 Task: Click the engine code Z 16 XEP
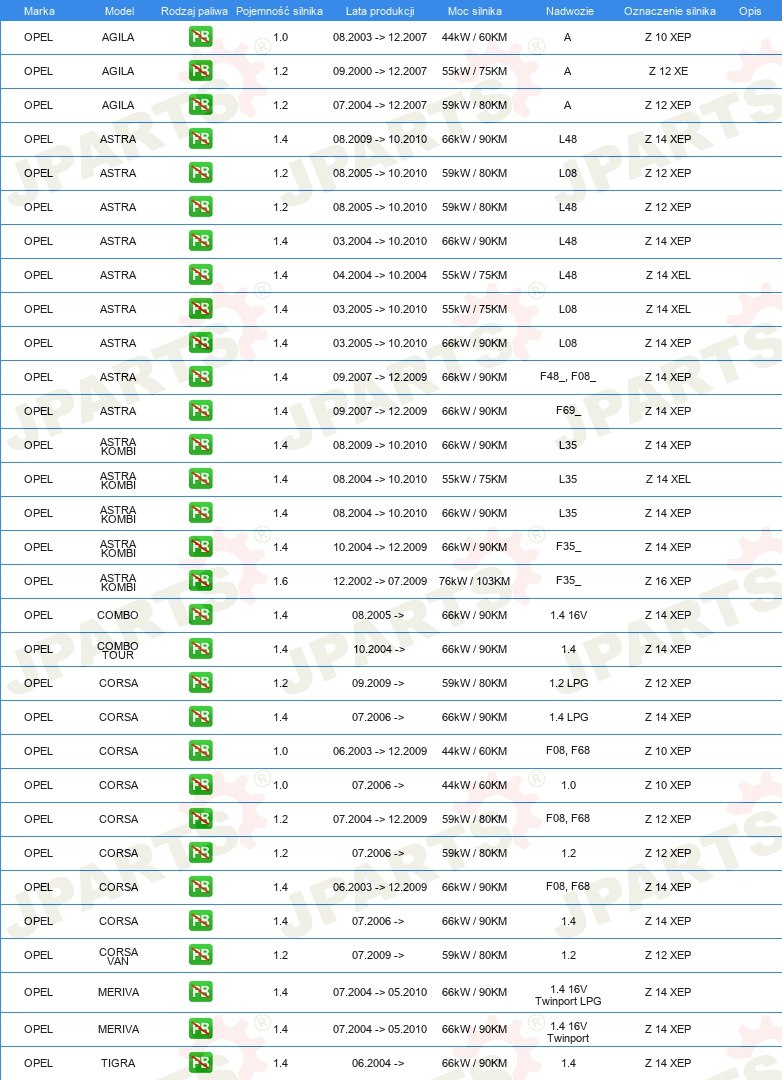[x=668, y=581]
